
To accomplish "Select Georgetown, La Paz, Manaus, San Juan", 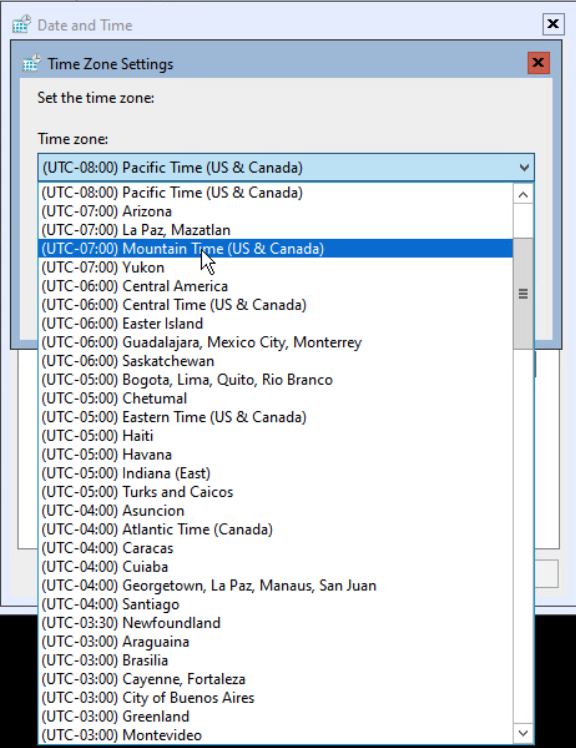I will (275, 585).
